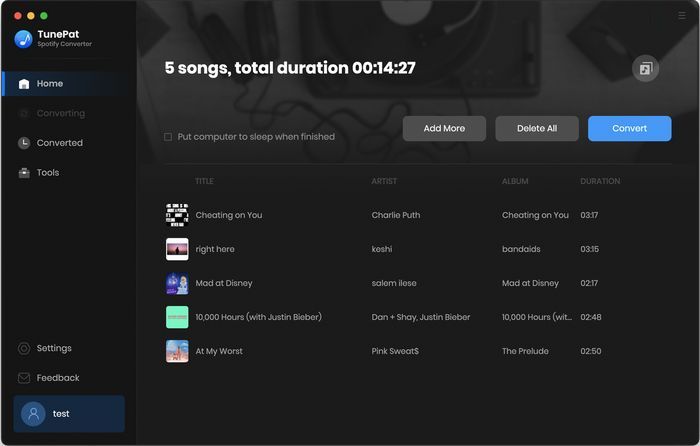Screen dimensions: 700x446
Task: Click artist salem ilese
Action: coord(394,283)
